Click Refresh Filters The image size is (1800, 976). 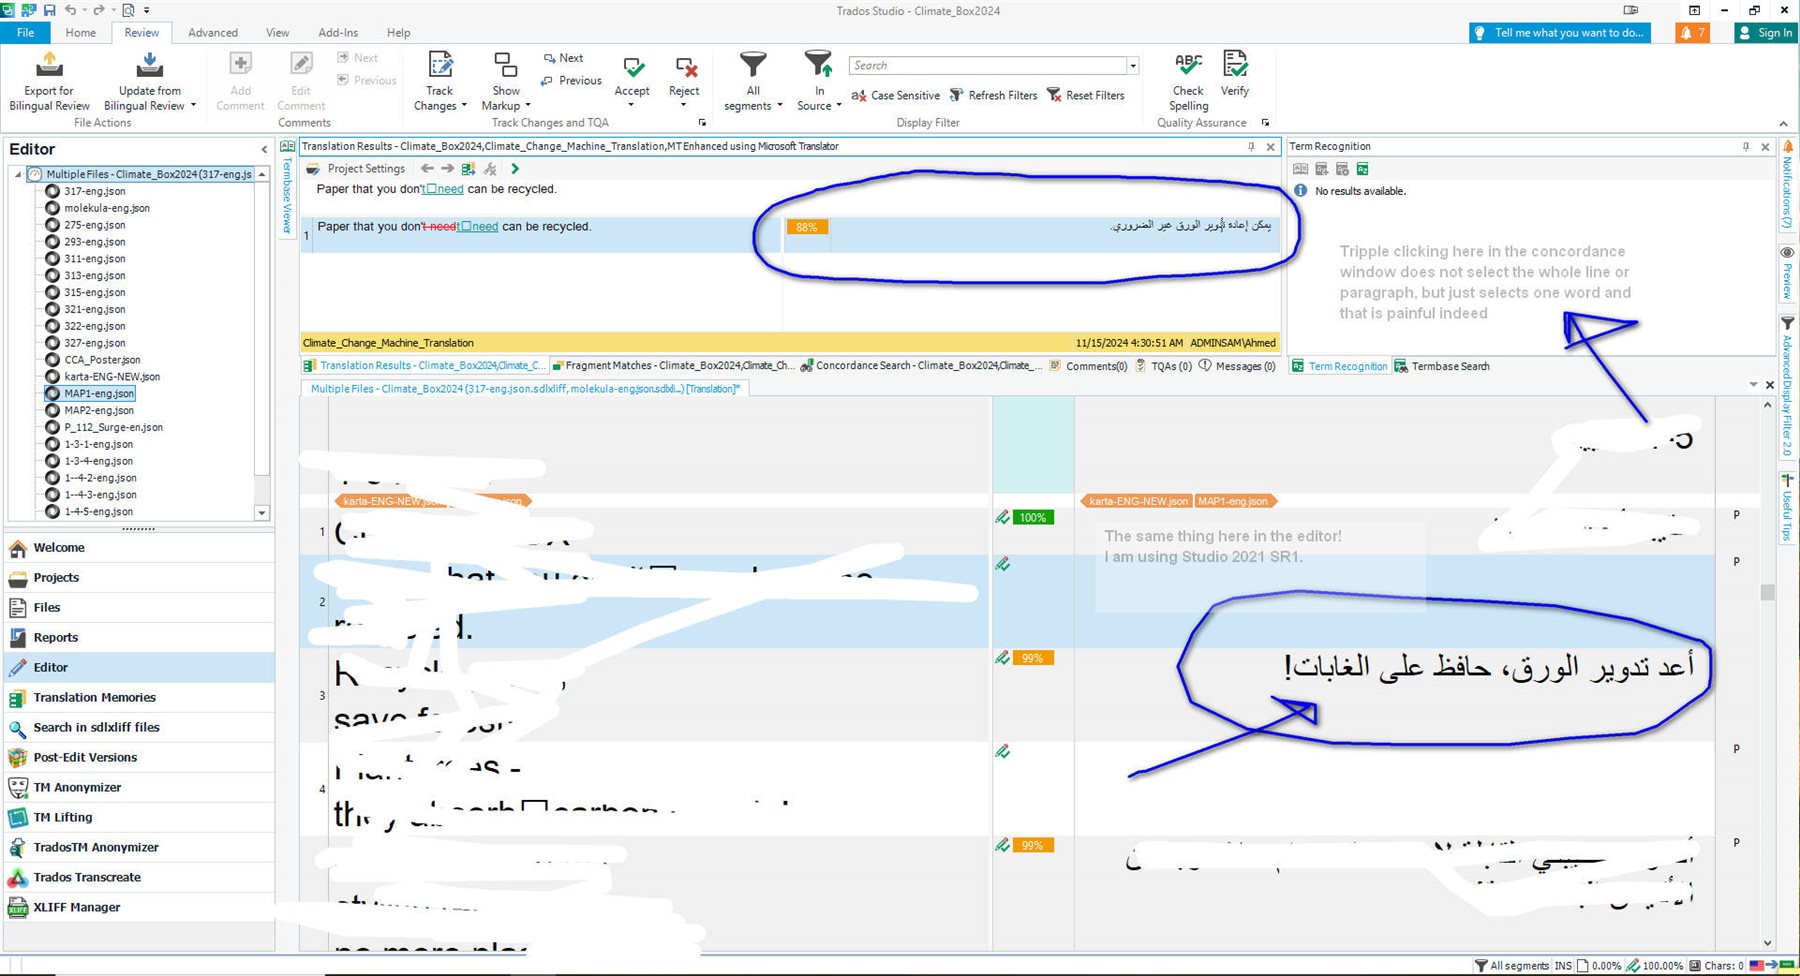993,96
